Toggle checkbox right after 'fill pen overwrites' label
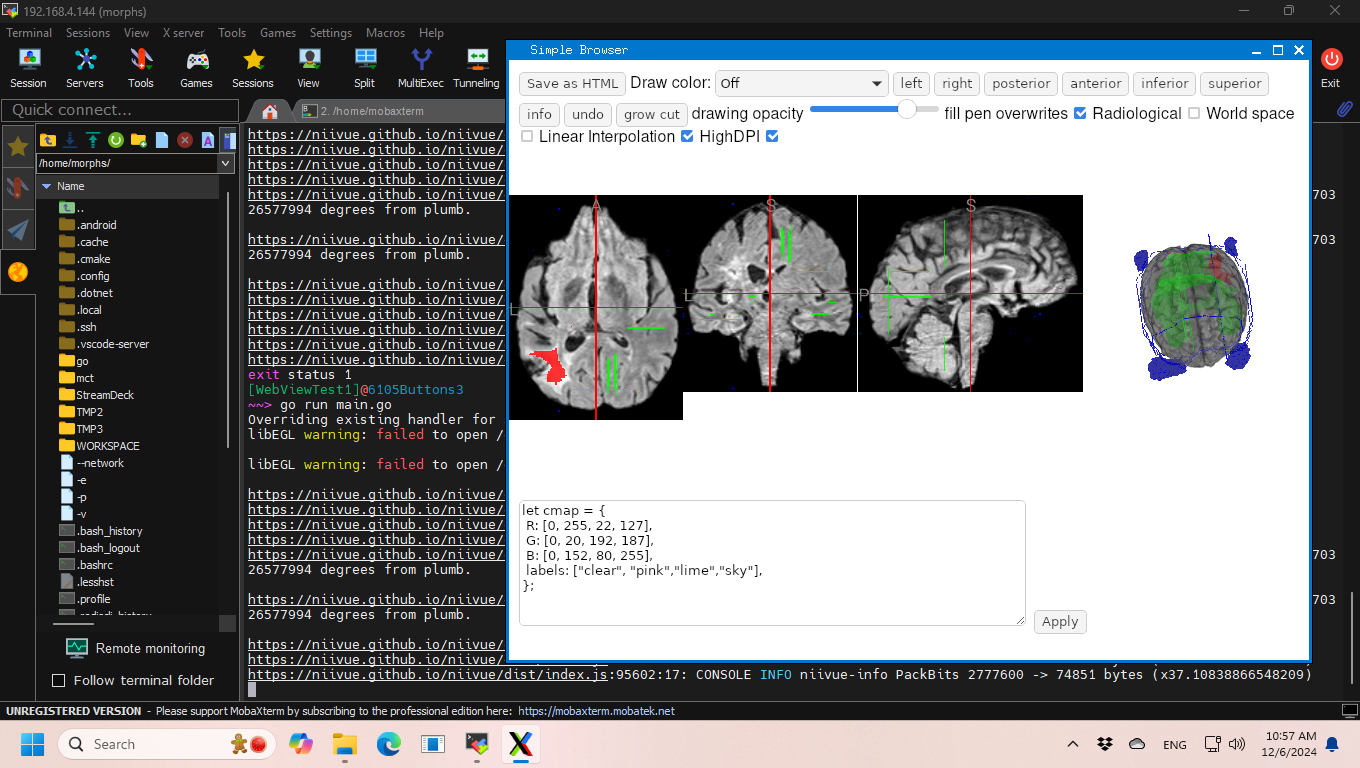 [1080, 113]
